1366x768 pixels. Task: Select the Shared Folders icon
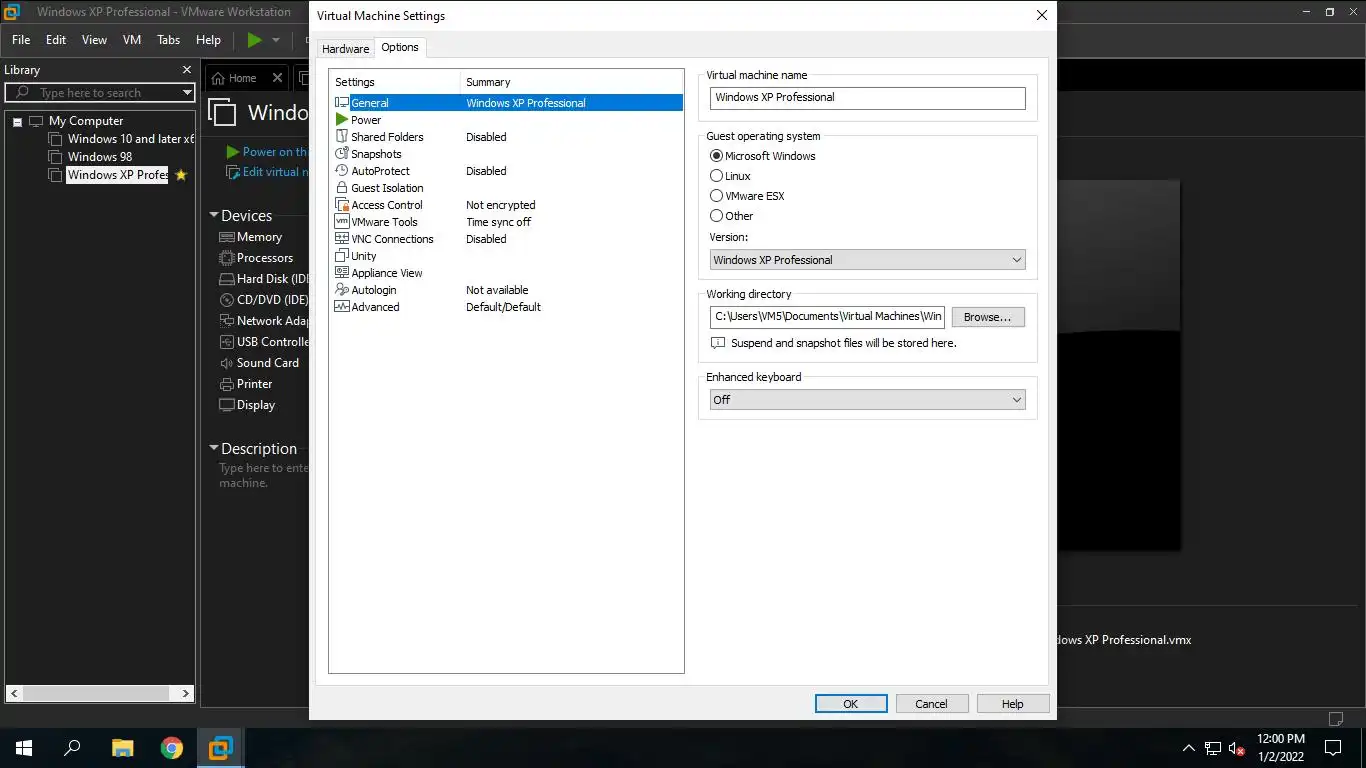tap(342, 137)
